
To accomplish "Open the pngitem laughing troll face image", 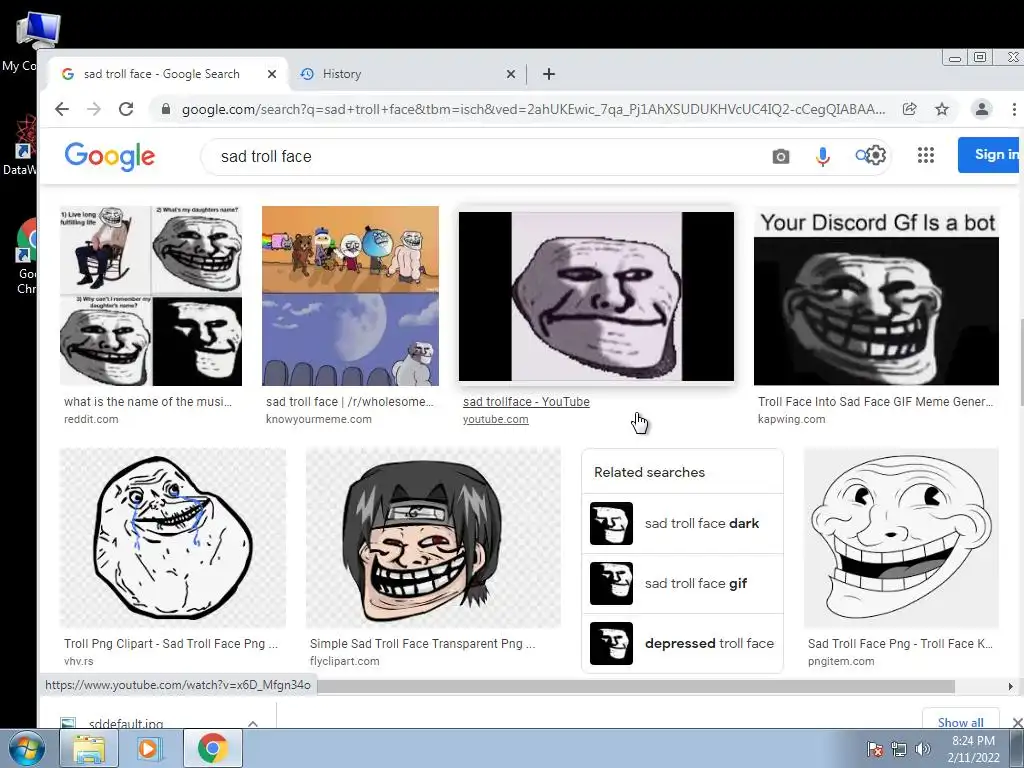I will point(901,538).
